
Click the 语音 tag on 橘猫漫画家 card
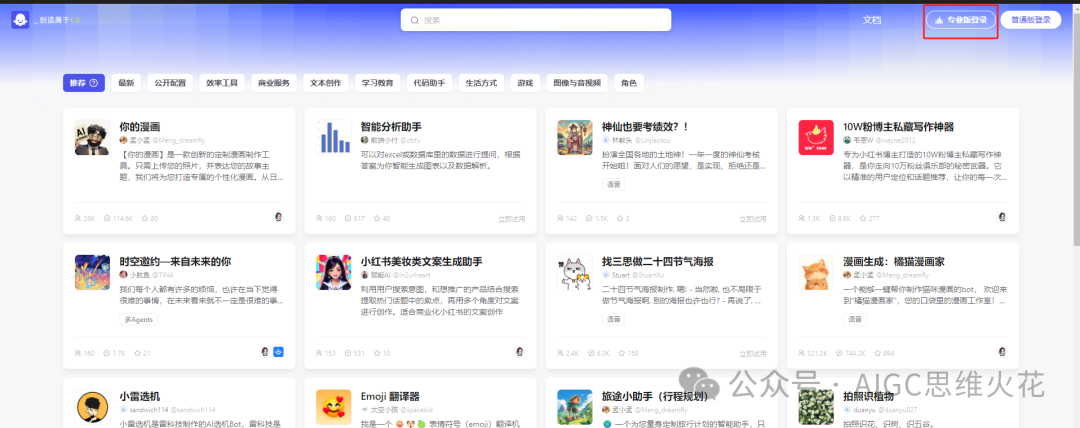pyautogui.click(x=855, y=320)
